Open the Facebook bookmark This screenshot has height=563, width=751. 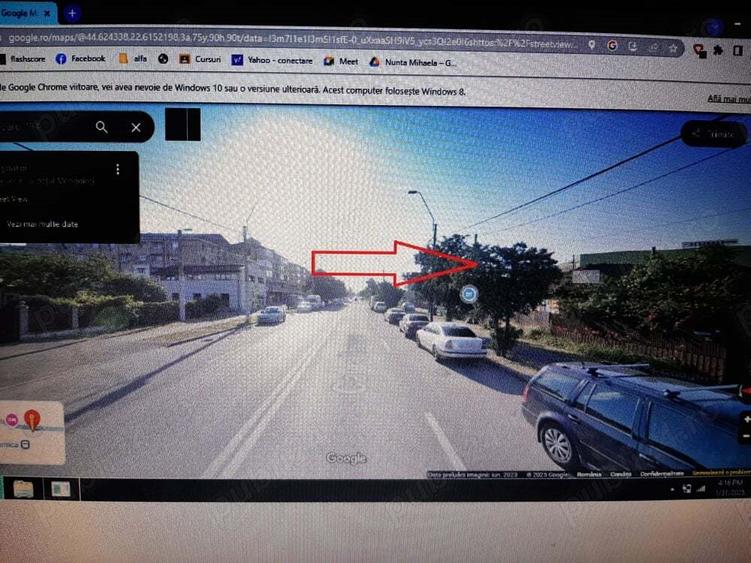coord(80,59)
